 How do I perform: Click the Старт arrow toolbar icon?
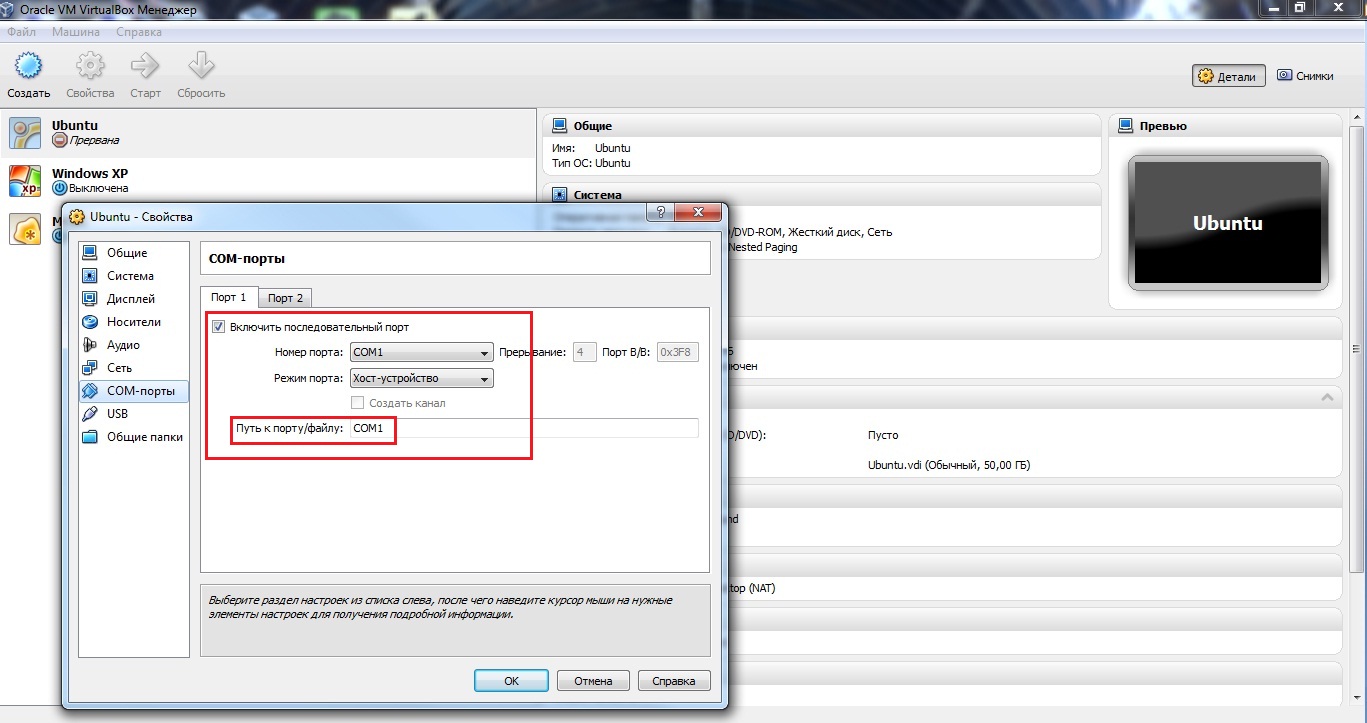pyautogui.click(x=145, y=67)
